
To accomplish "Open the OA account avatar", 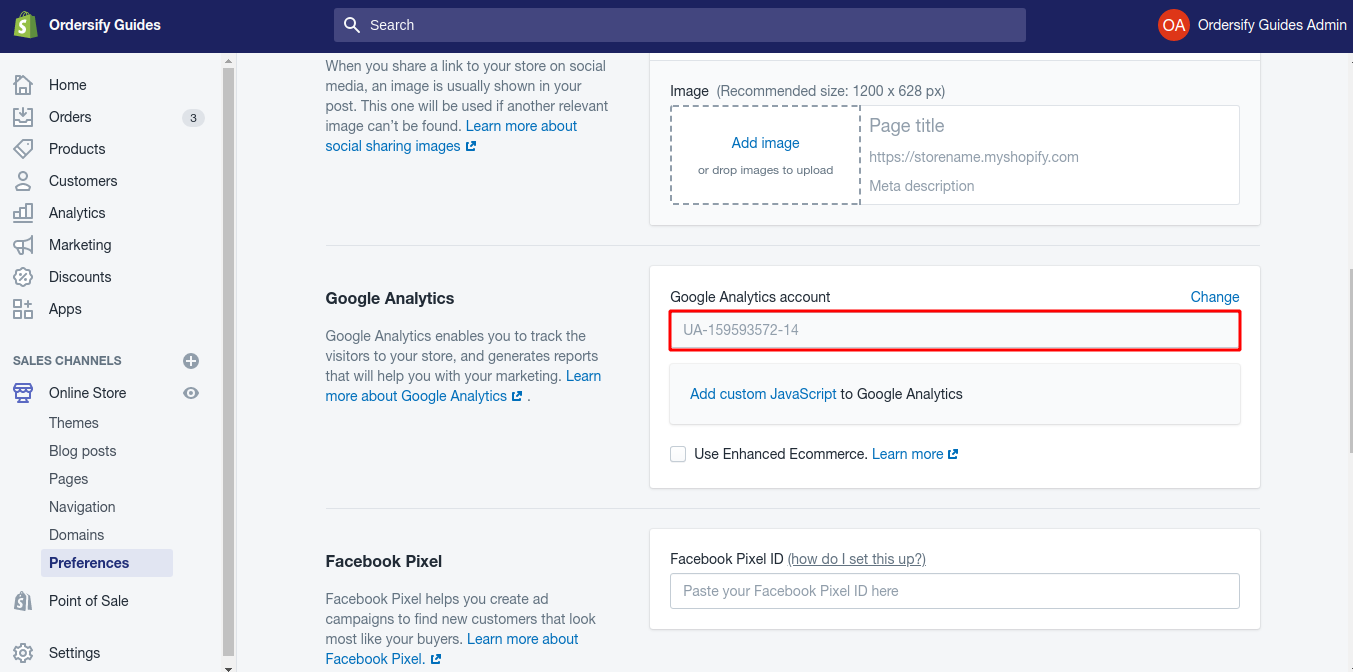I will 1174,25.
